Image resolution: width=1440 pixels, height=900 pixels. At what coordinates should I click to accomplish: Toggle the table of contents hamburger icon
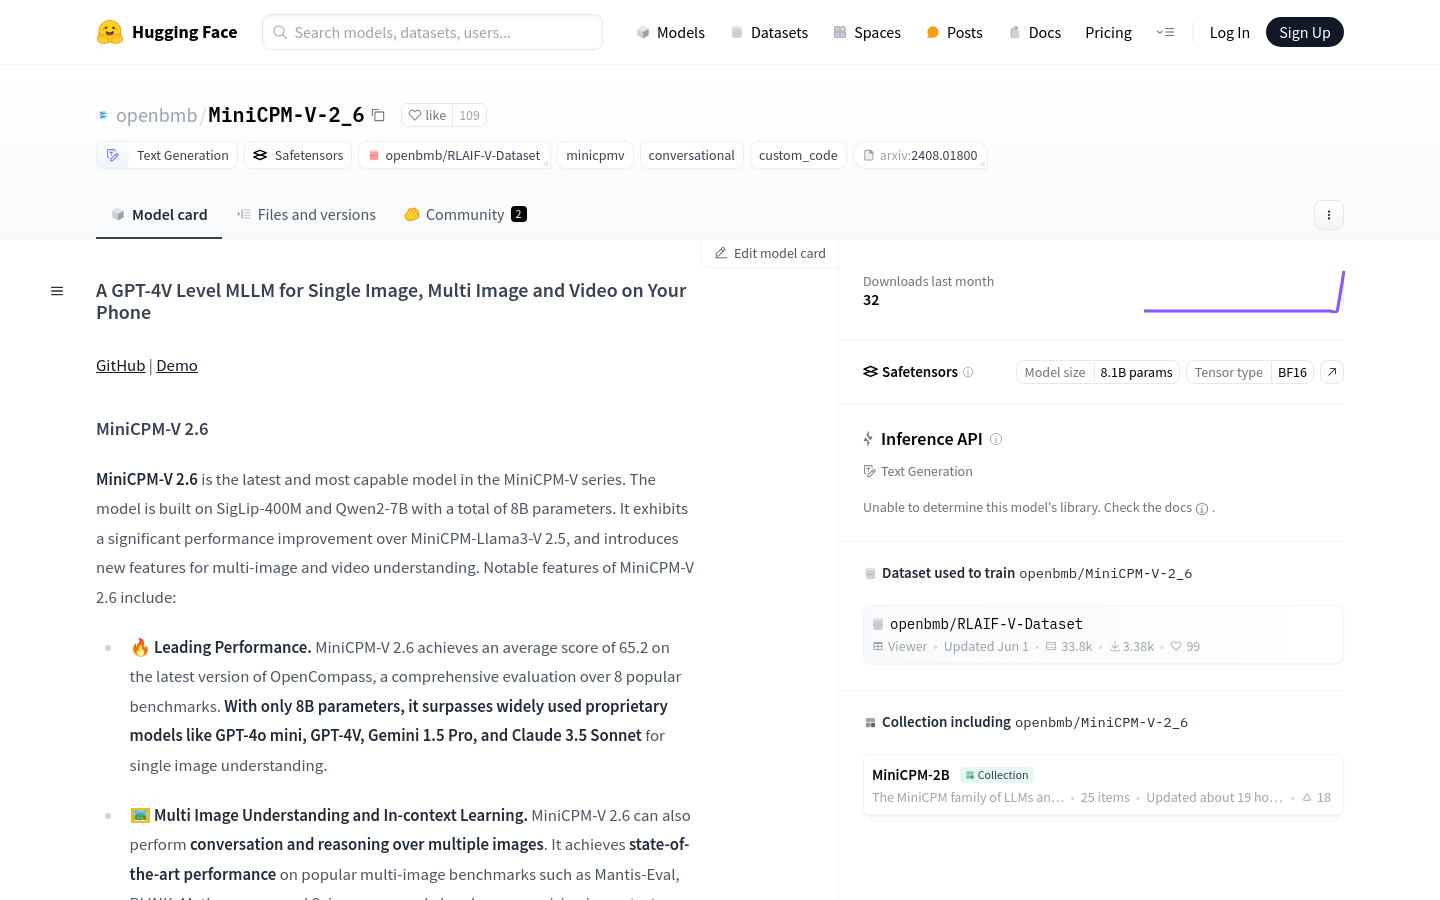tap(57, 291)
